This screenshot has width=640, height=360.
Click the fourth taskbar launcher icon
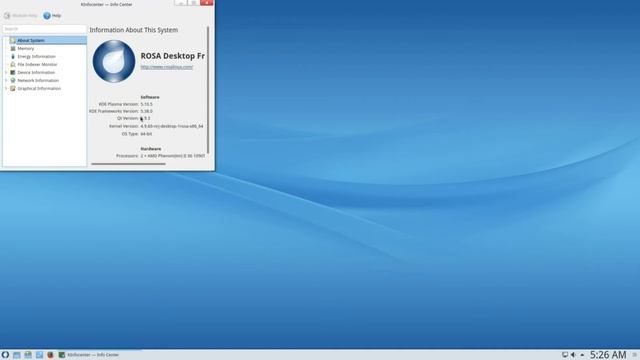point(39,355)
